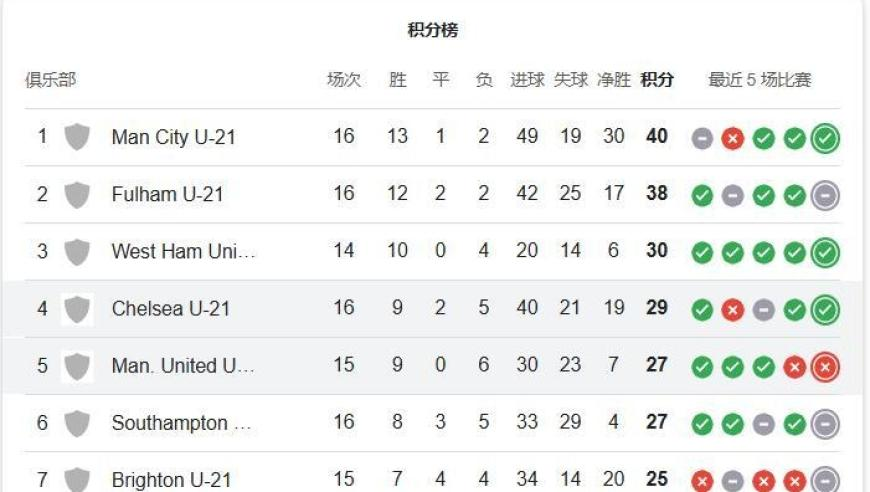Click the 进球 column header
Screen dimensions: 870x492
[527, 80]
